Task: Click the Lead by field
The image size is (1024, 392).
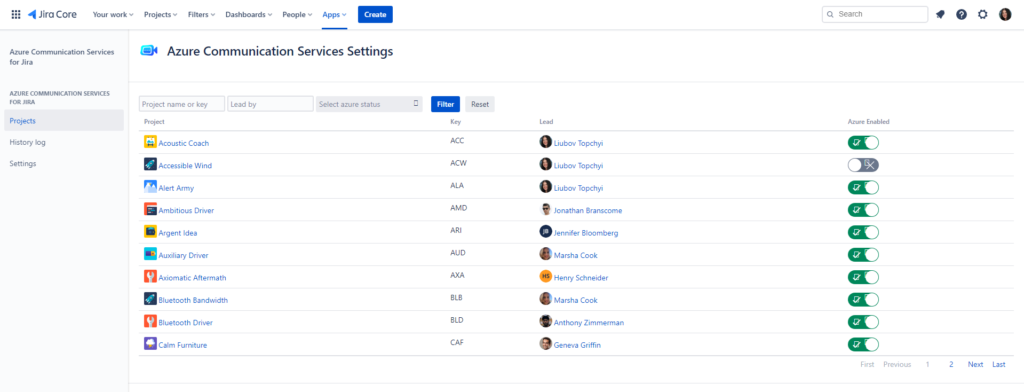Action: (x=270, y=104)
